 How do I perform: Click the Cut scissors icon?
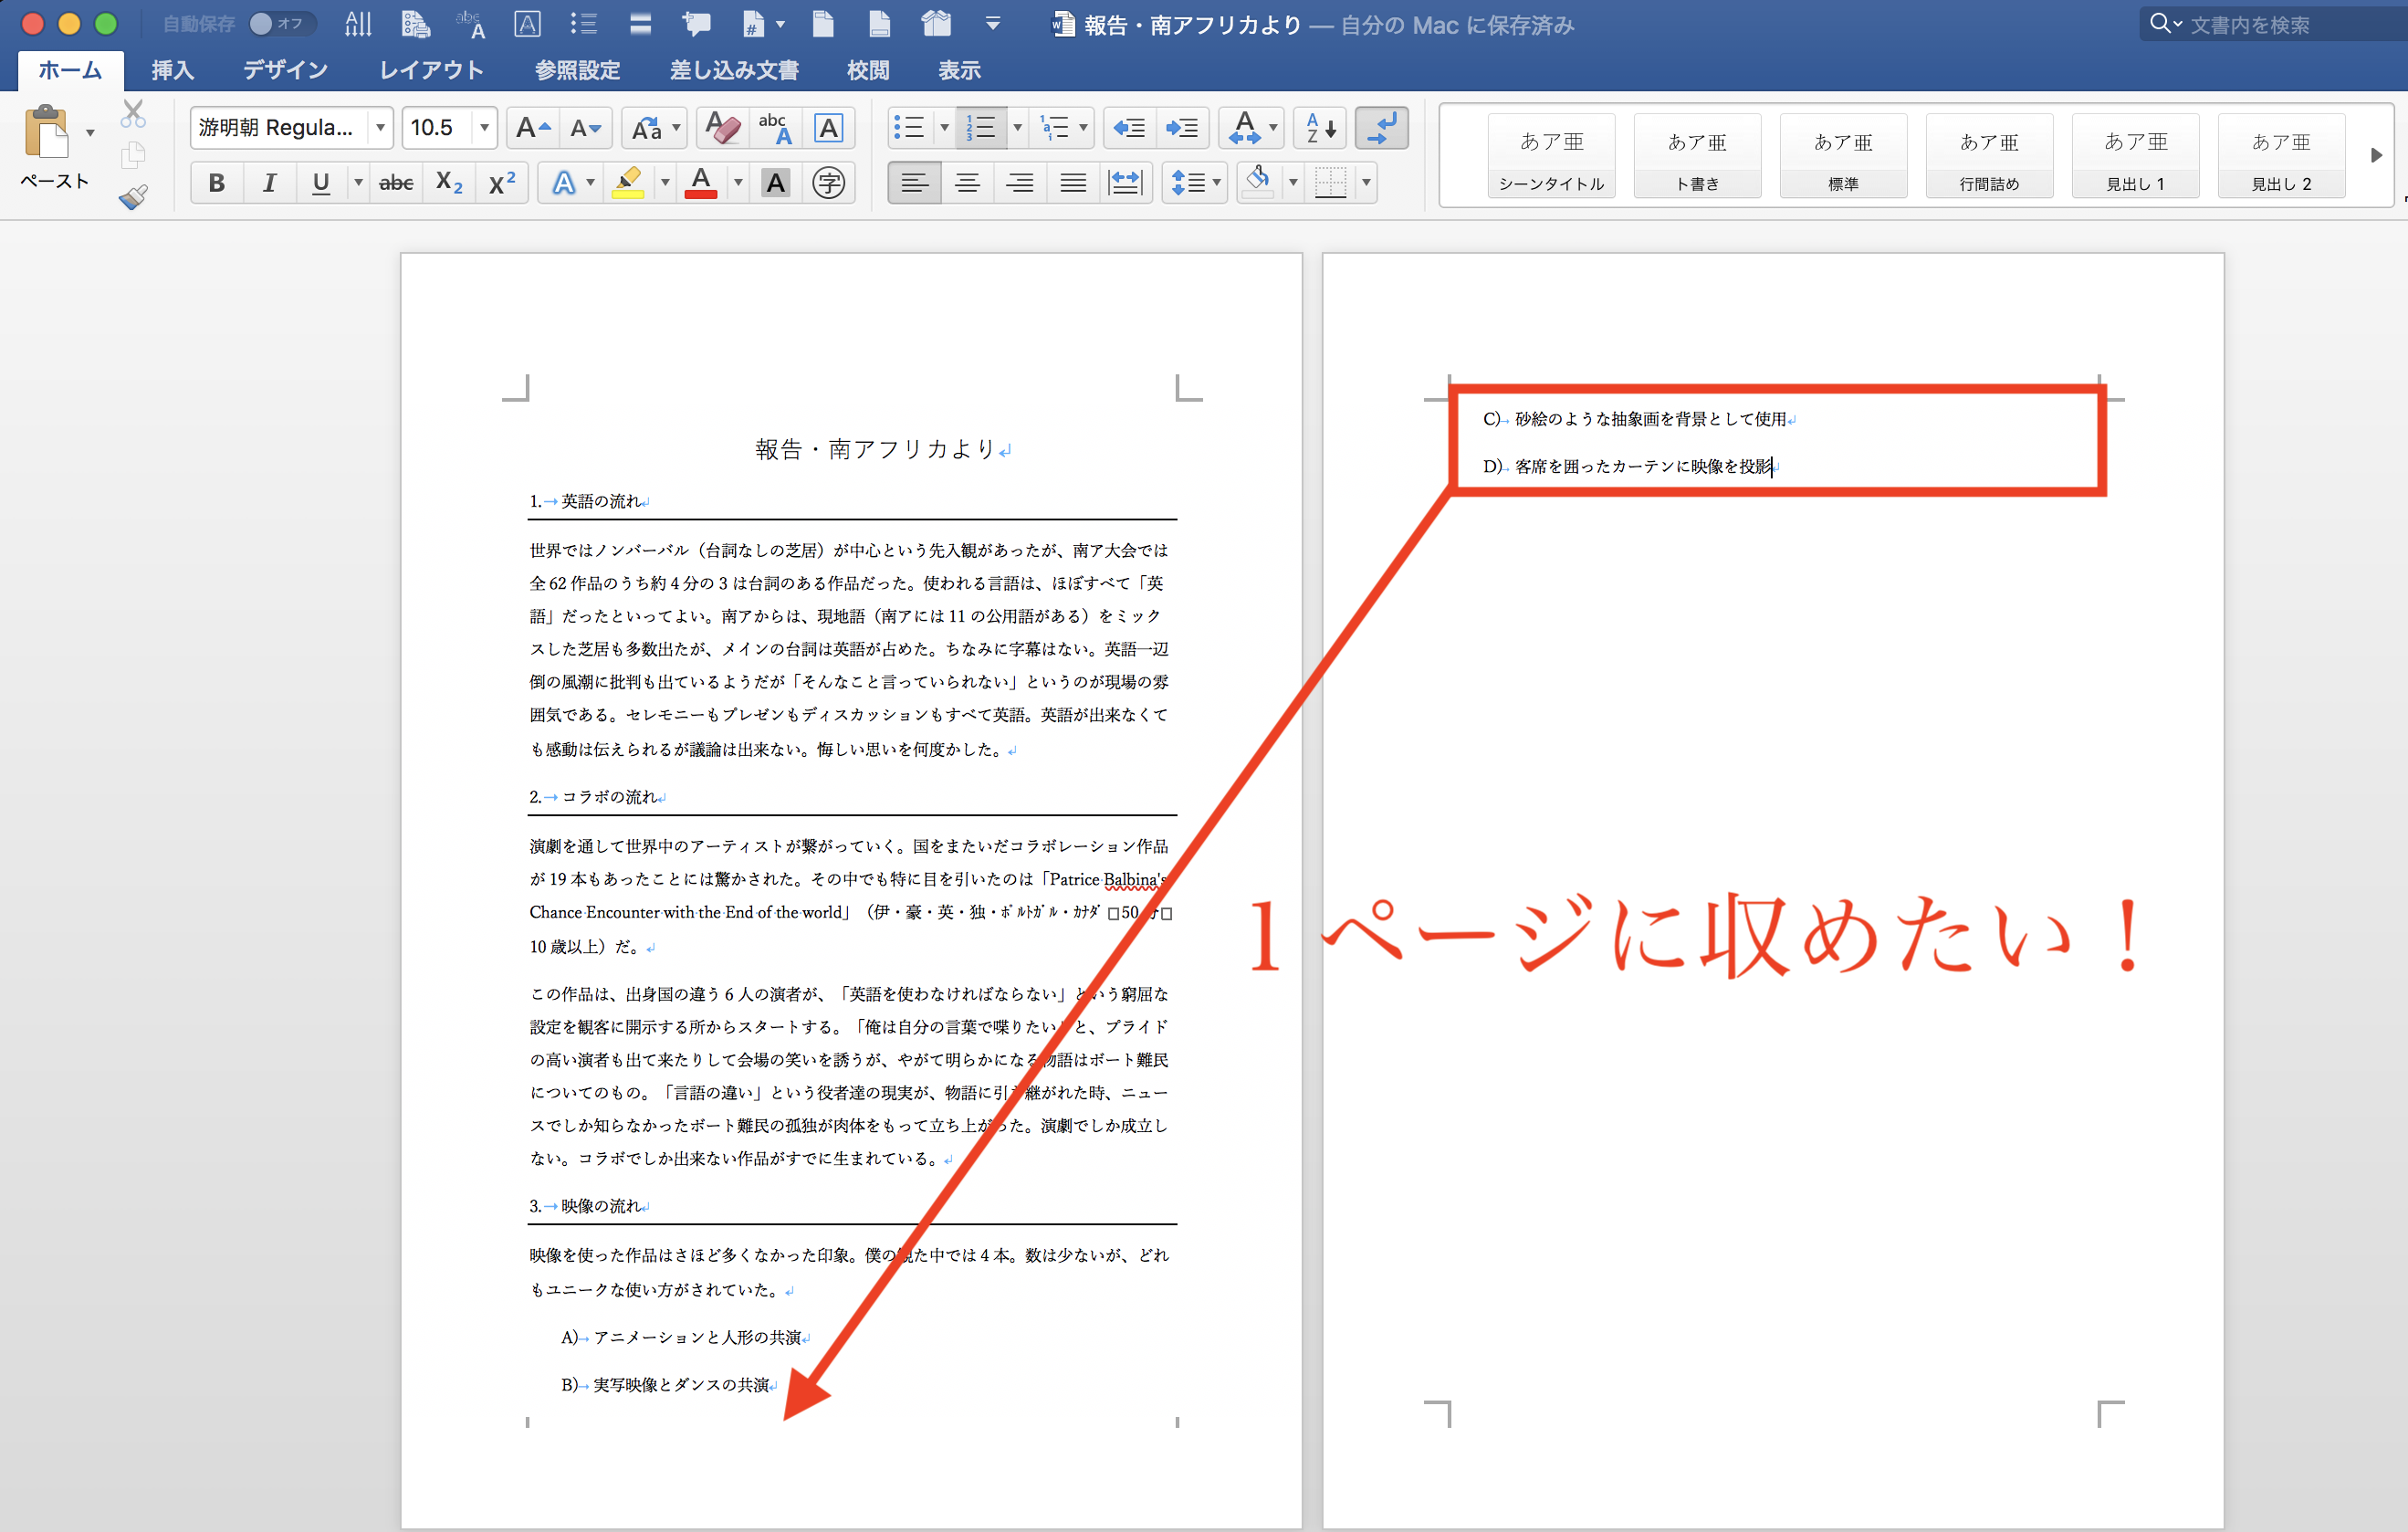(x=133, y=113)
